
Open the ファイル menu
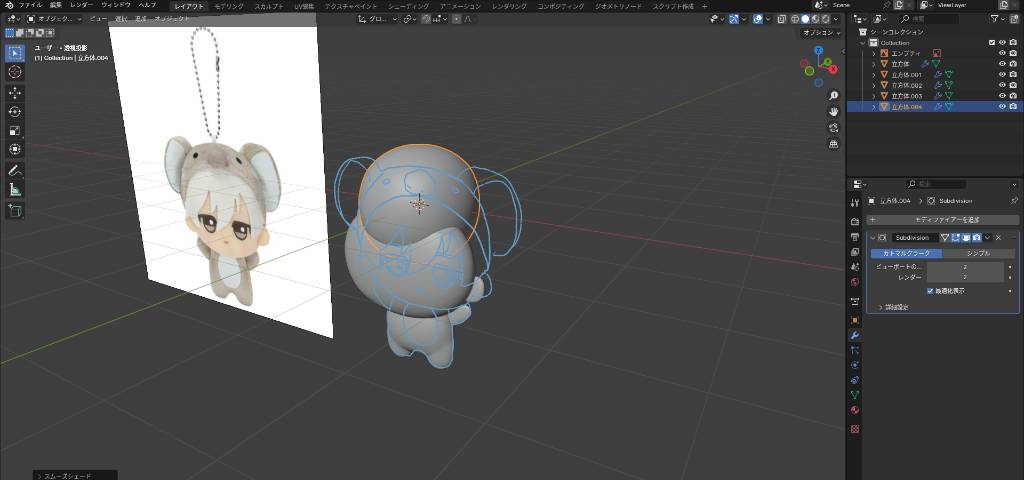30,5
